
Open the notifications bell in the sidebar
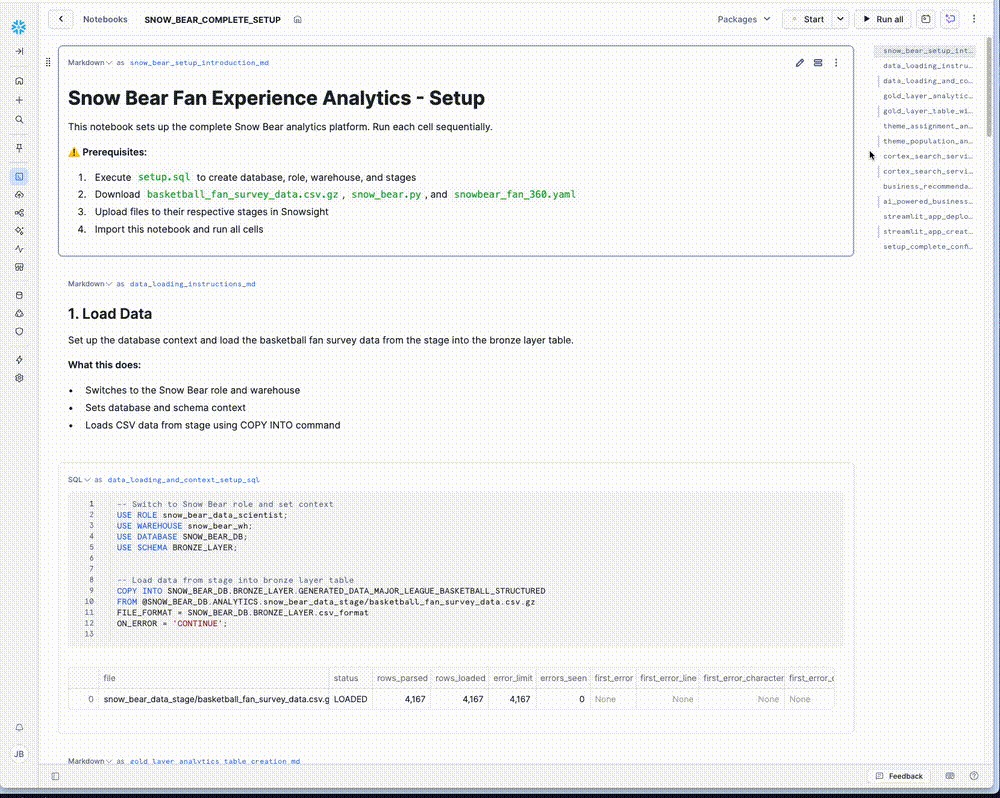coord(19,727)
